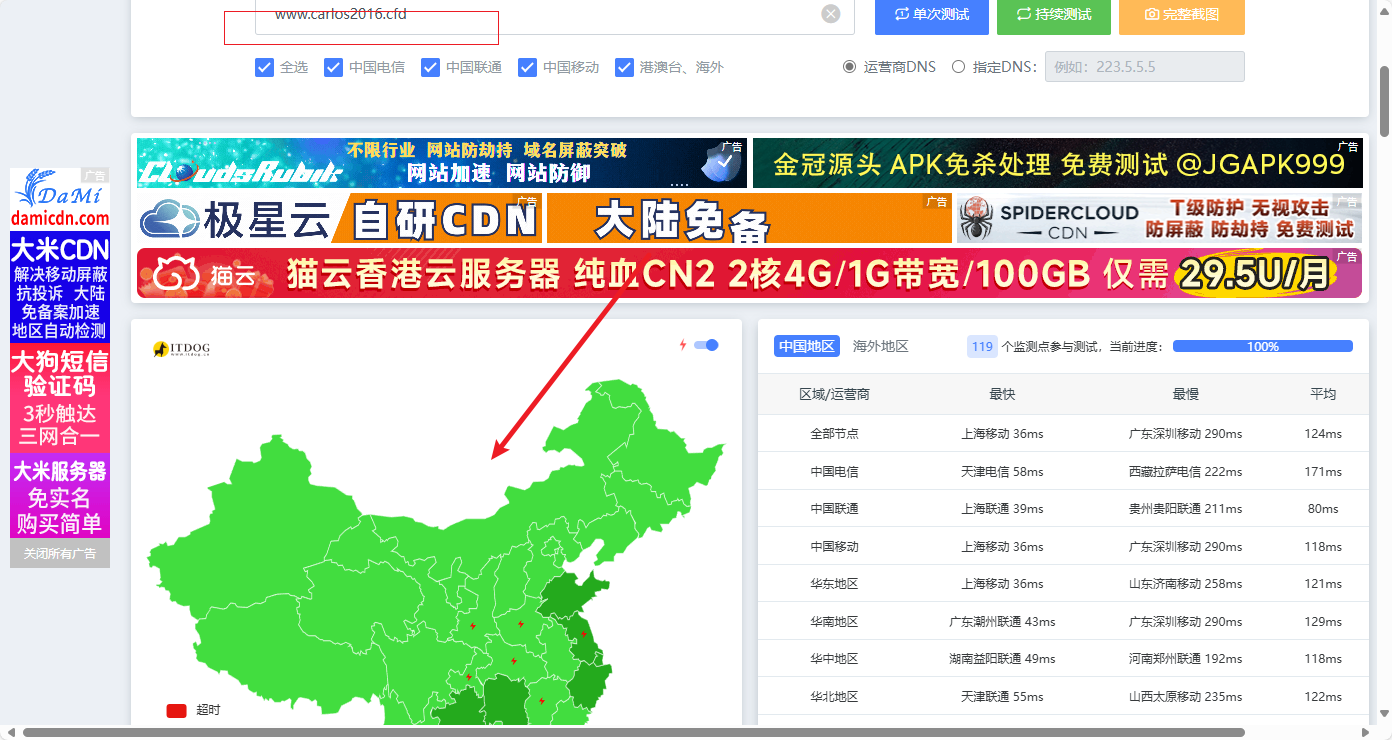
Task: Uncheck the 全选 checkbox
Action: [264, 67]
